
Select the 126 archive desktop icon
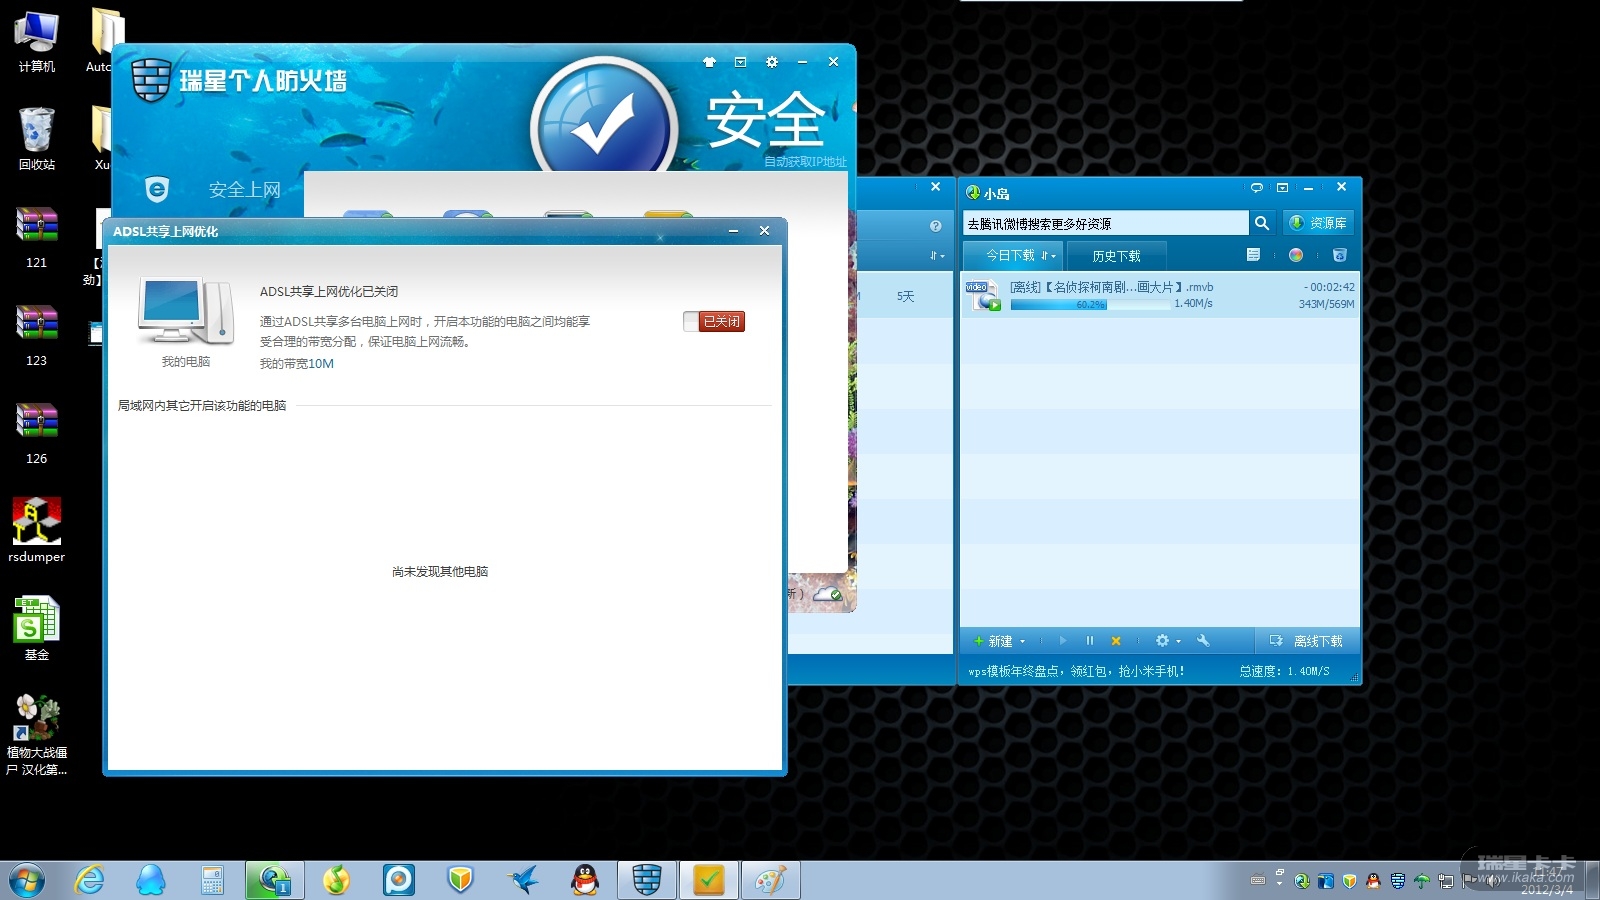(x=37, y=433)
